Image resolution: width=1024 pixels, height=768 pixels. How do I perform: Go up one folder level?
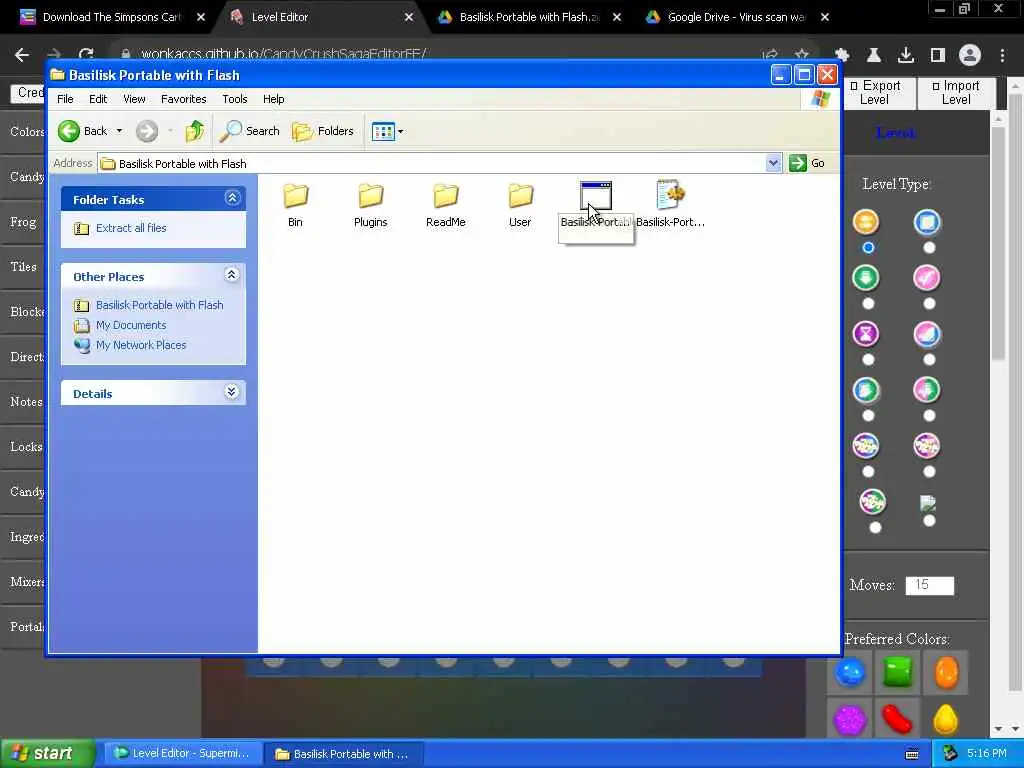pos(194,131)
